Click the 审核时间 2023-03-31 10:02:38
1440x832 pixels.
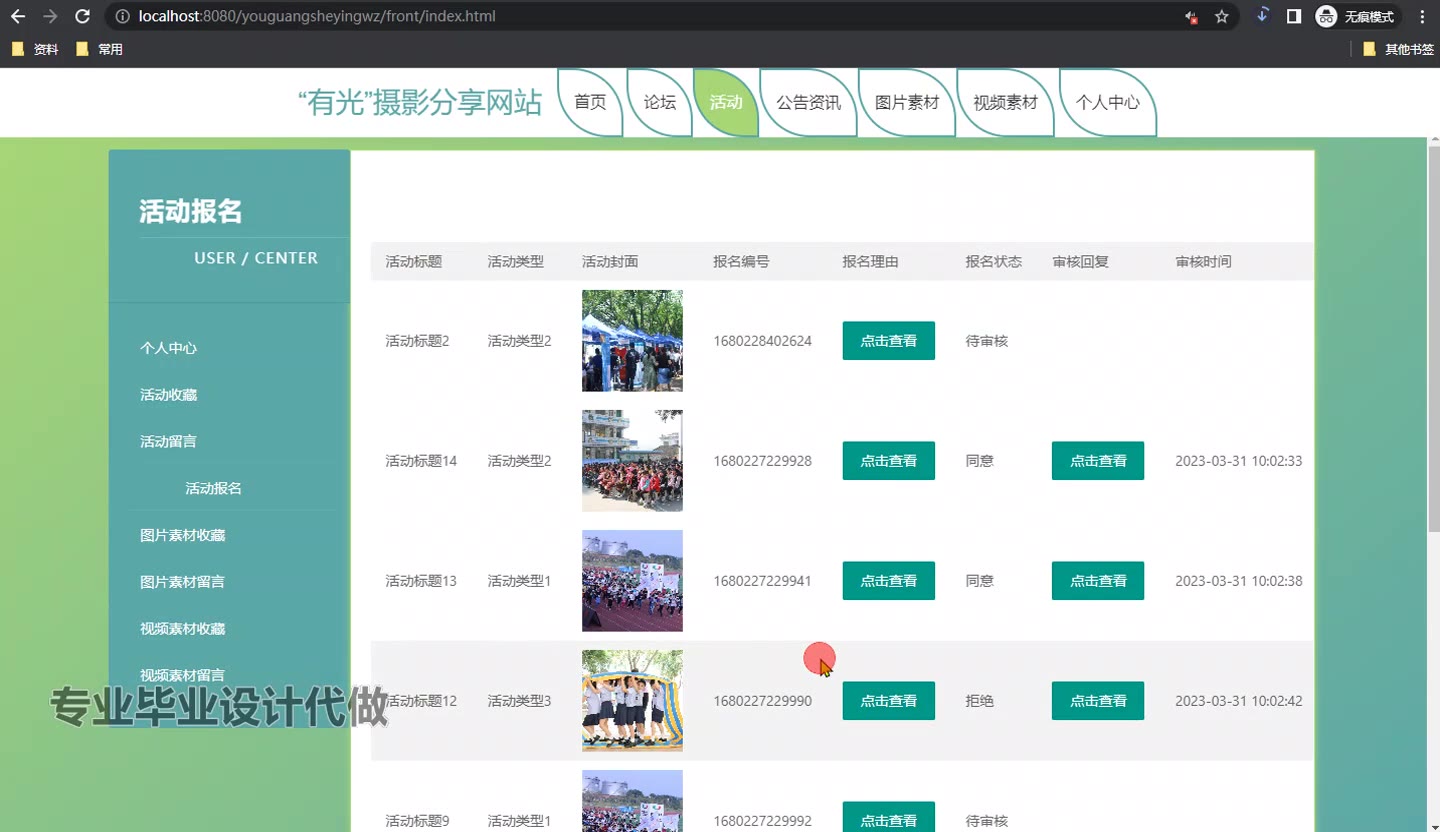pos(1238,581)
